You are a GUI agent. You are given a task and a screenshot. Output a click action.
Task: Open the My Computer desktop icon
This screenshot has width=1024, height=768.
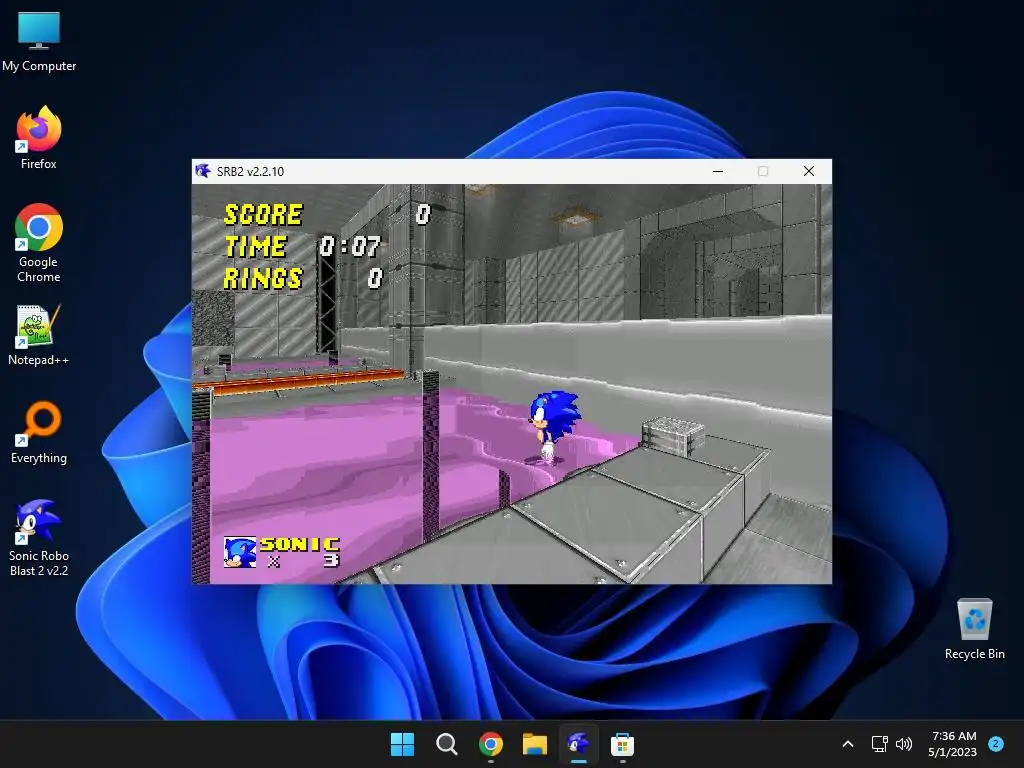pyautogui.click(x=39, y=42)
